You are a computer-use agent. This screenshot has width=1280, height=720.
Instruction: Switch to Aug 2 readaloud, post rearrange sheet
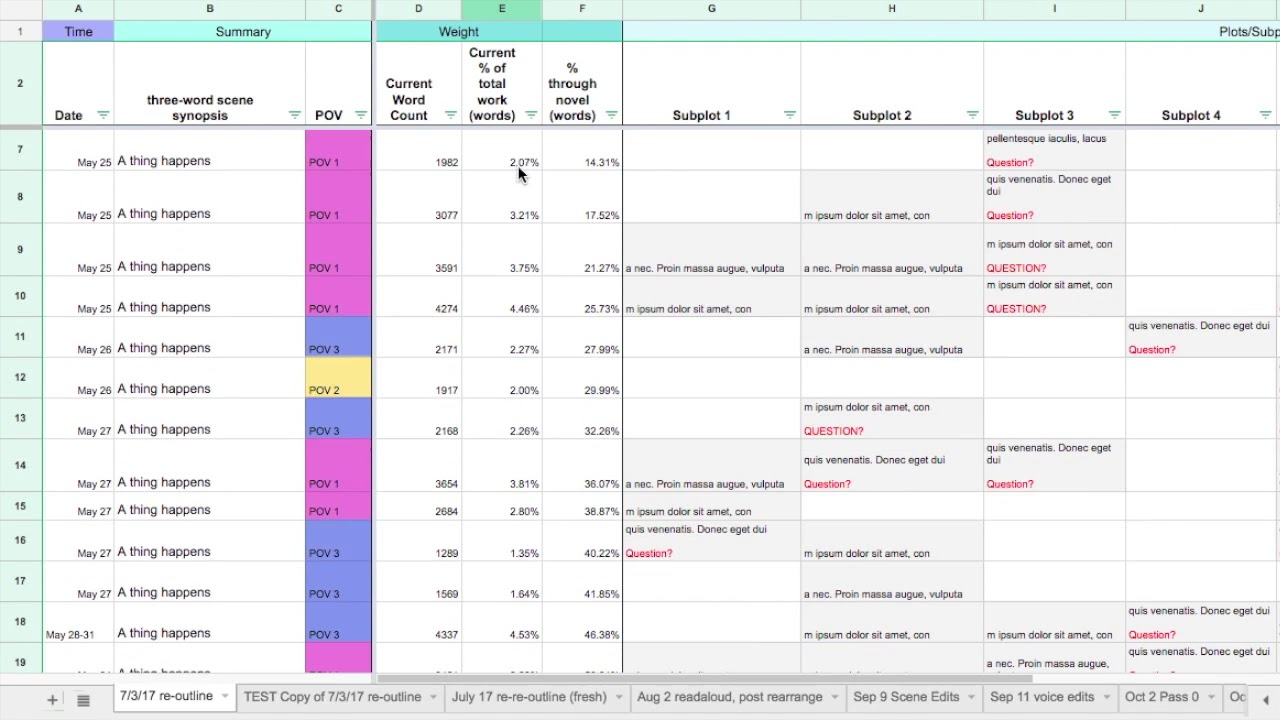tap(729, 697)
